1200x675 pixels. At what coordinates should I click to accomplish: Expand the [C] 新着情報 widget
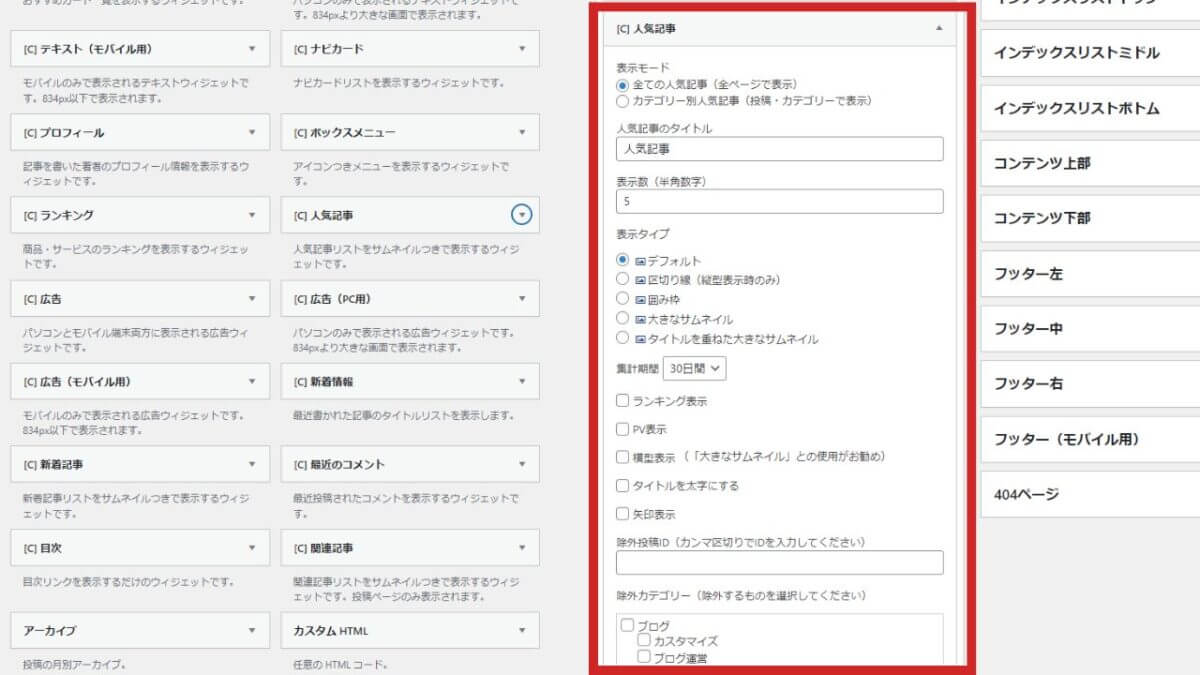(520, 381)
